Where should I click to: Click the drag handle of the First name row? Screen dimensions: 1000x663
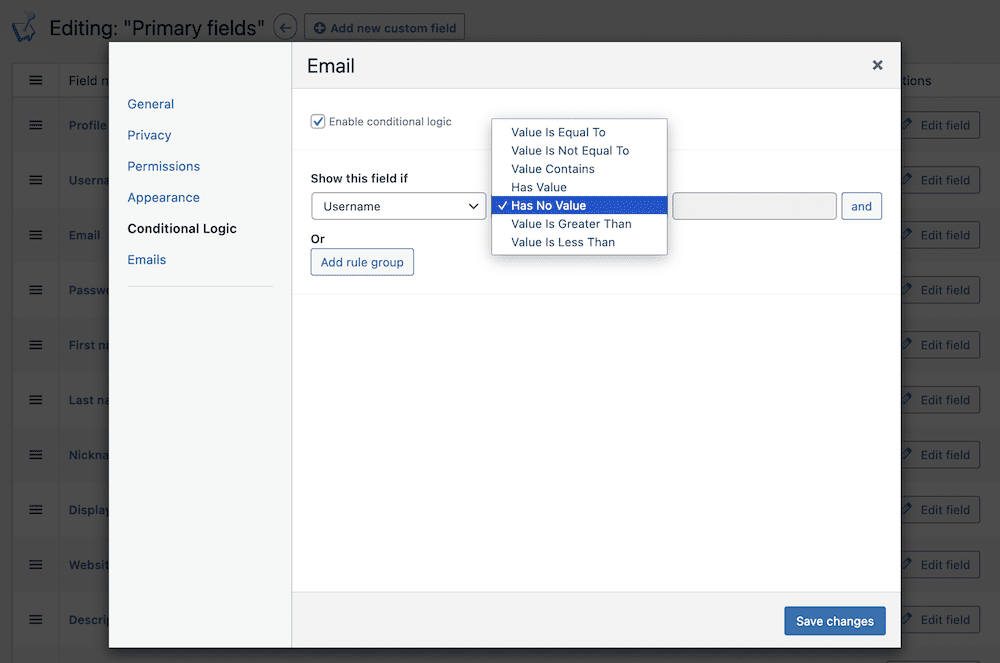tap(36, 345)
